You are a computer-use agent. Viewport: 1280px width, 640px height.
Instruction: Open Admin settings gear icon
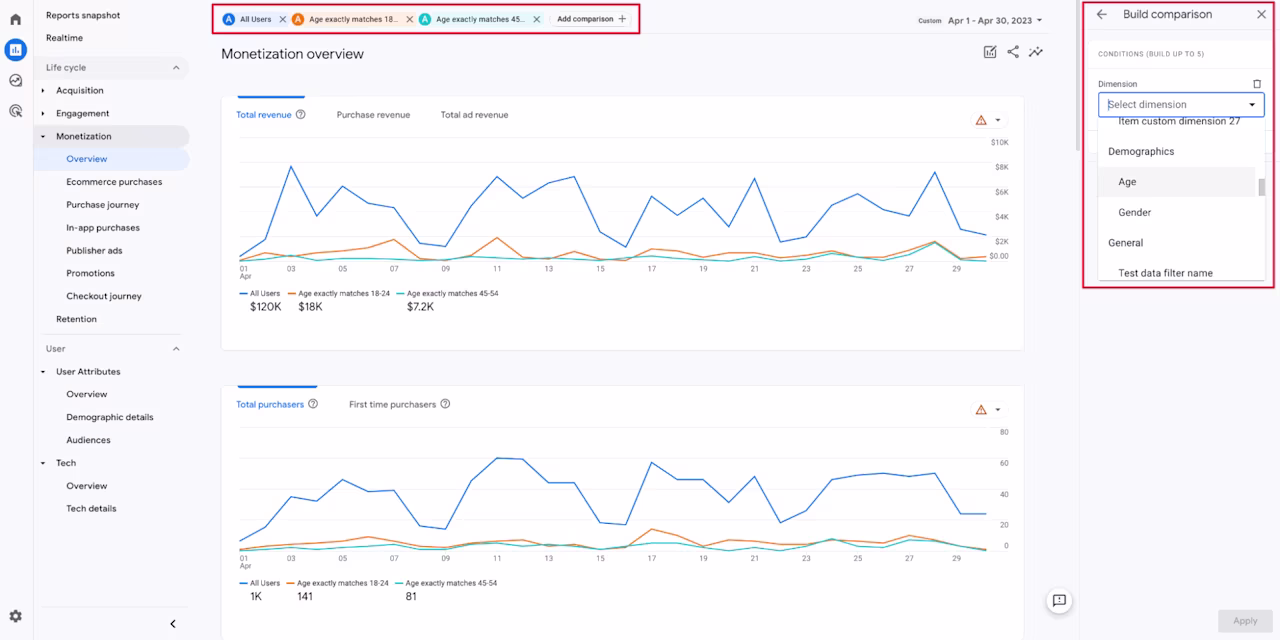click(x=15, y=617)
